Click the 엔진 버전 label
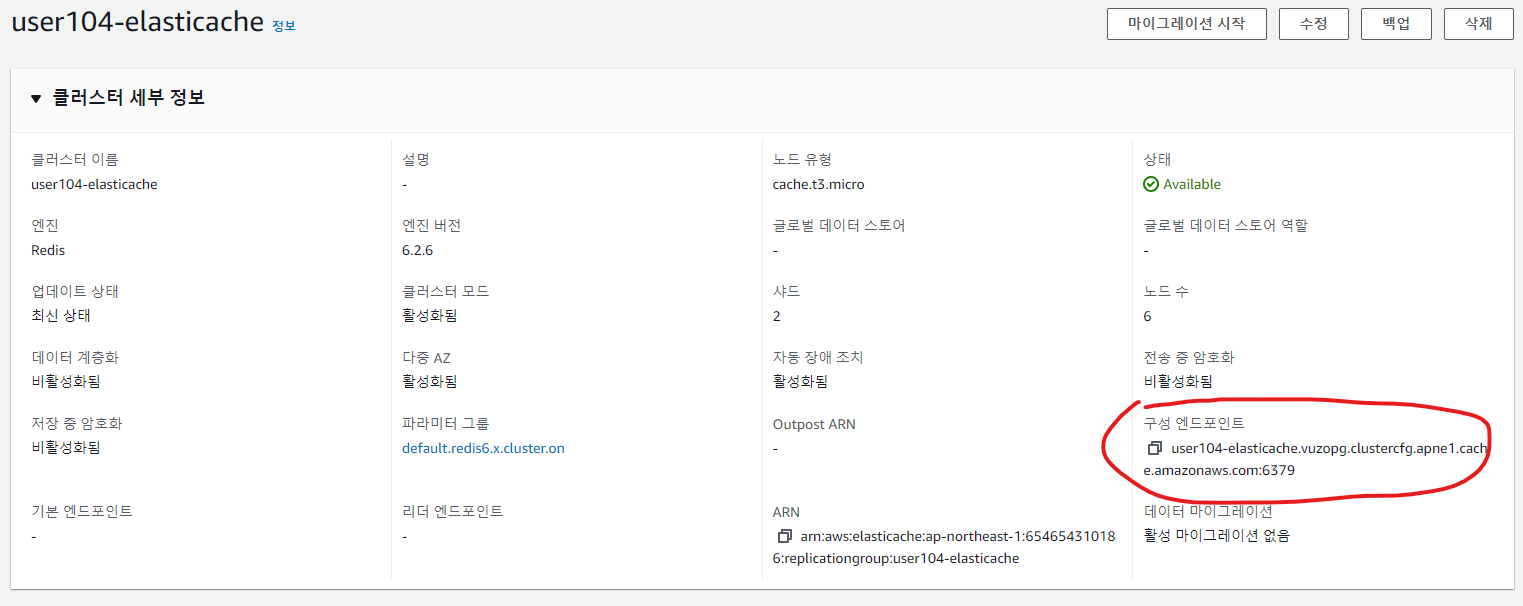This screenshot has width=1523, height=606. pos(431,226)
